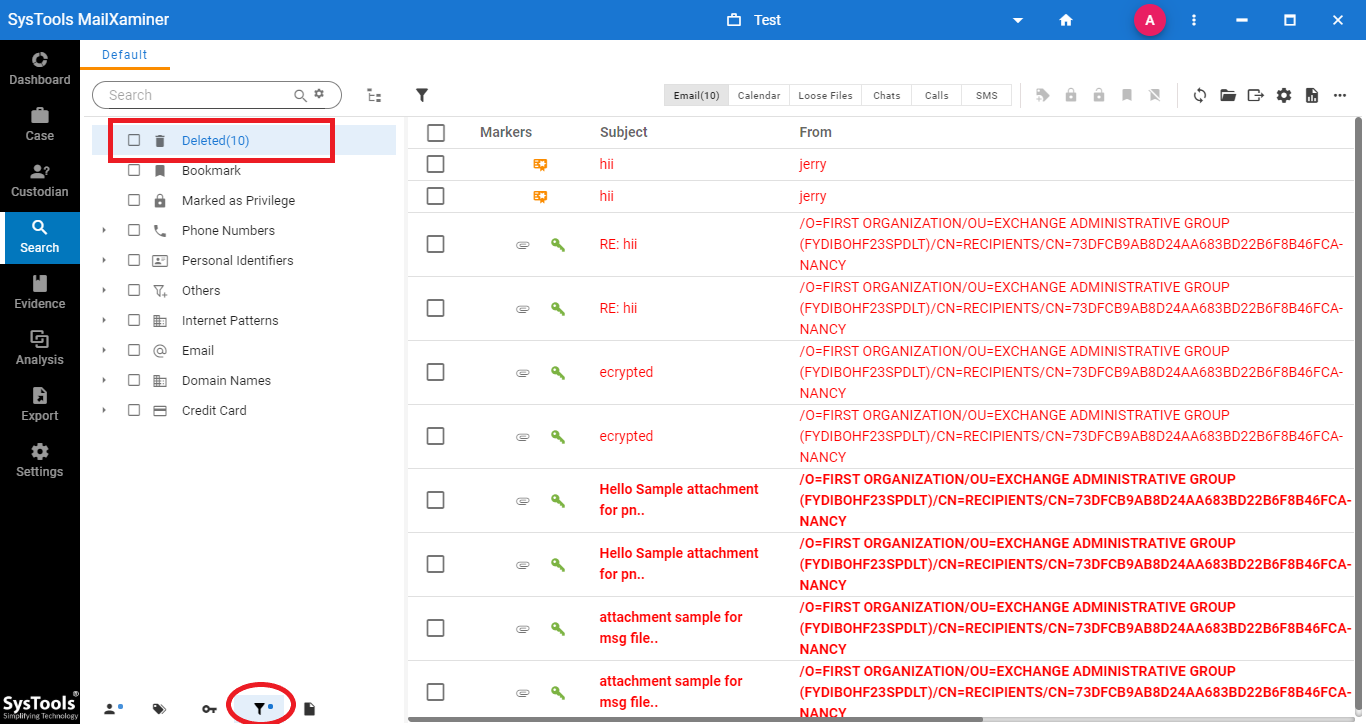This screenshot has width=1366, height=724.
Task: Expand the Others tree node
Action: click(104, 291)
